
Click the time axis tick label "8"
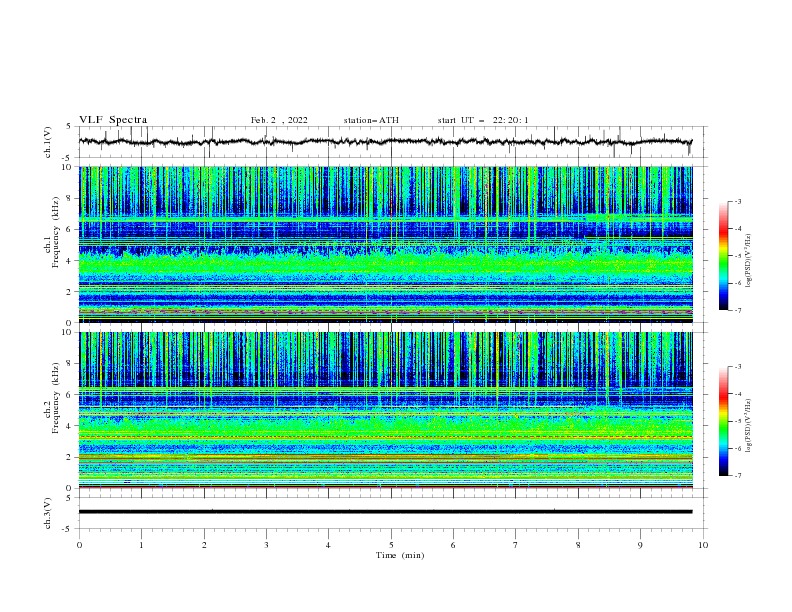coord(578,545)
